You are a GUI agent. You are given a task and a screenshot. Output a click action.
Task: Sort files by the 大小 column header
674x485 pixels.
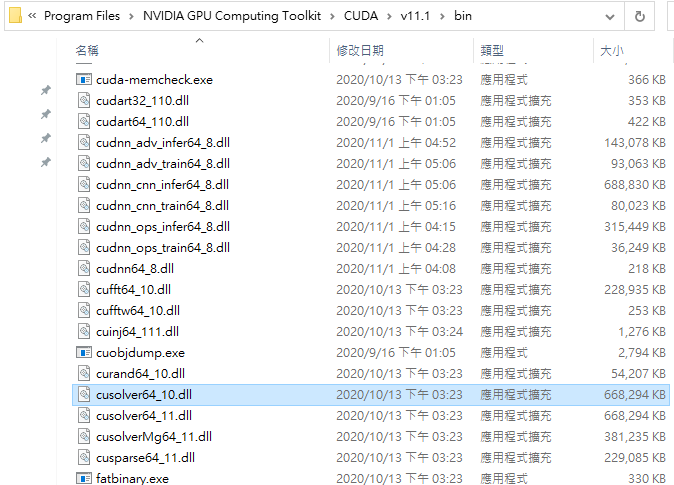tap(612, 51)
